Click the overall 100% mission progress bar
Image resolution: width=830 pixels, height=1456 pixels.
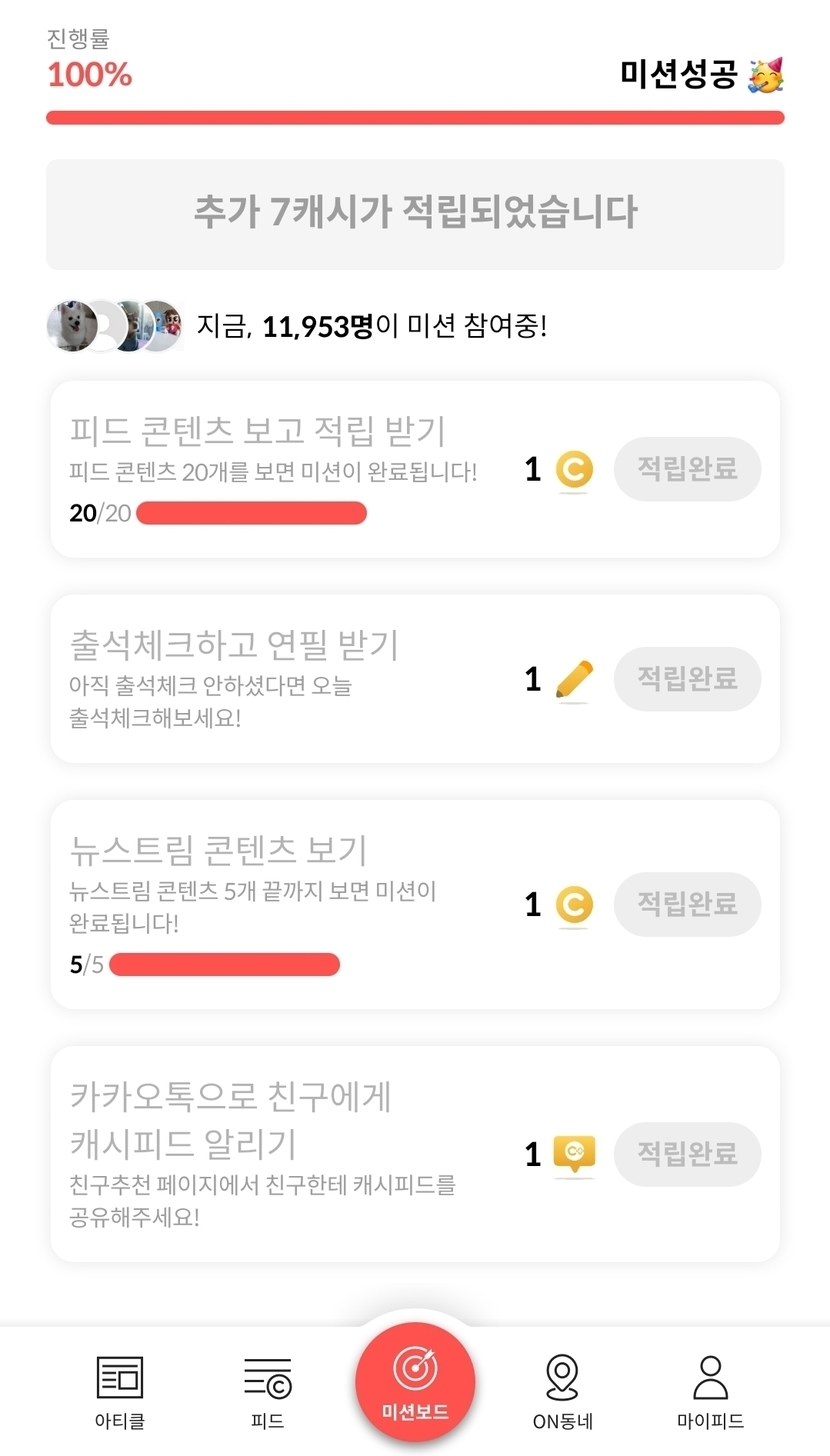point(415,118)
